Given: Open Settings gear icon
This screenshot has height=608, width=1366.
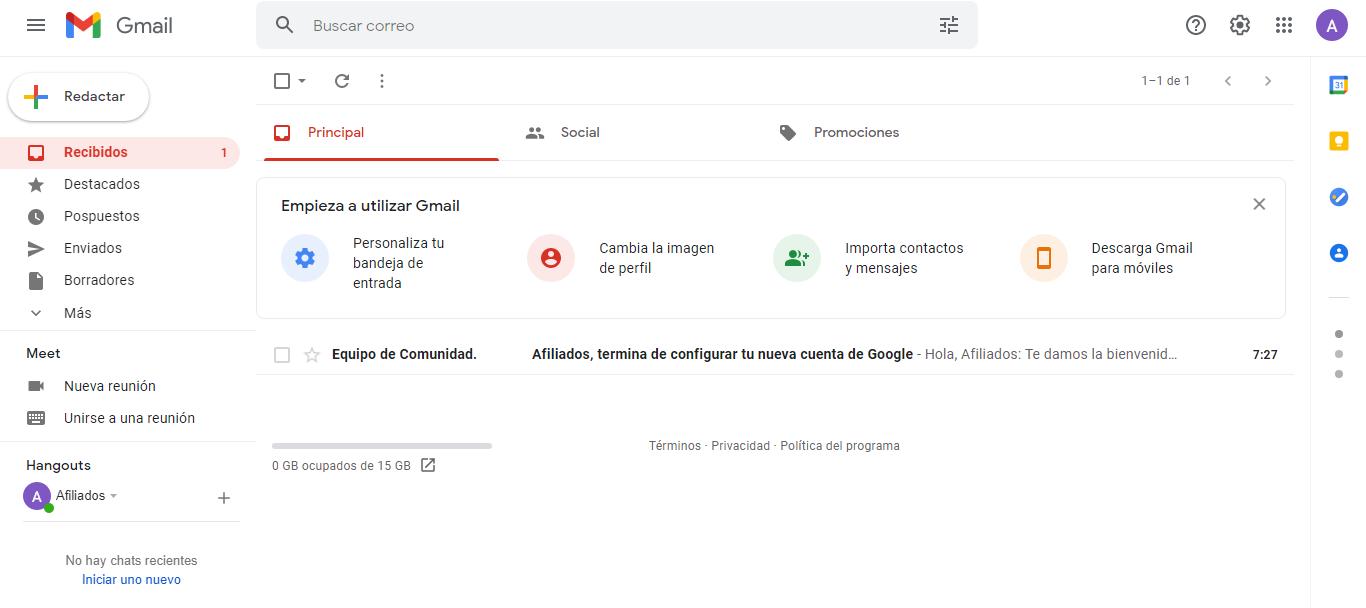Looking at the screenshot, I should pos(1240,25).
